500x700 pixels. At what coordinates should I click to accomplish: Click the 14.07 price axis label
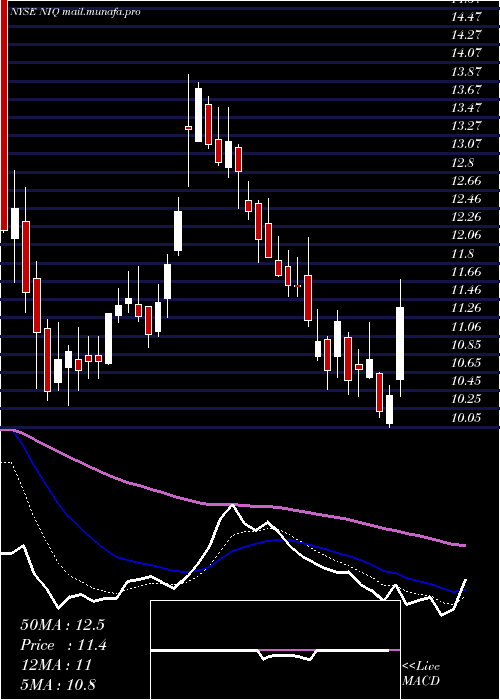[x=466, y=53]
